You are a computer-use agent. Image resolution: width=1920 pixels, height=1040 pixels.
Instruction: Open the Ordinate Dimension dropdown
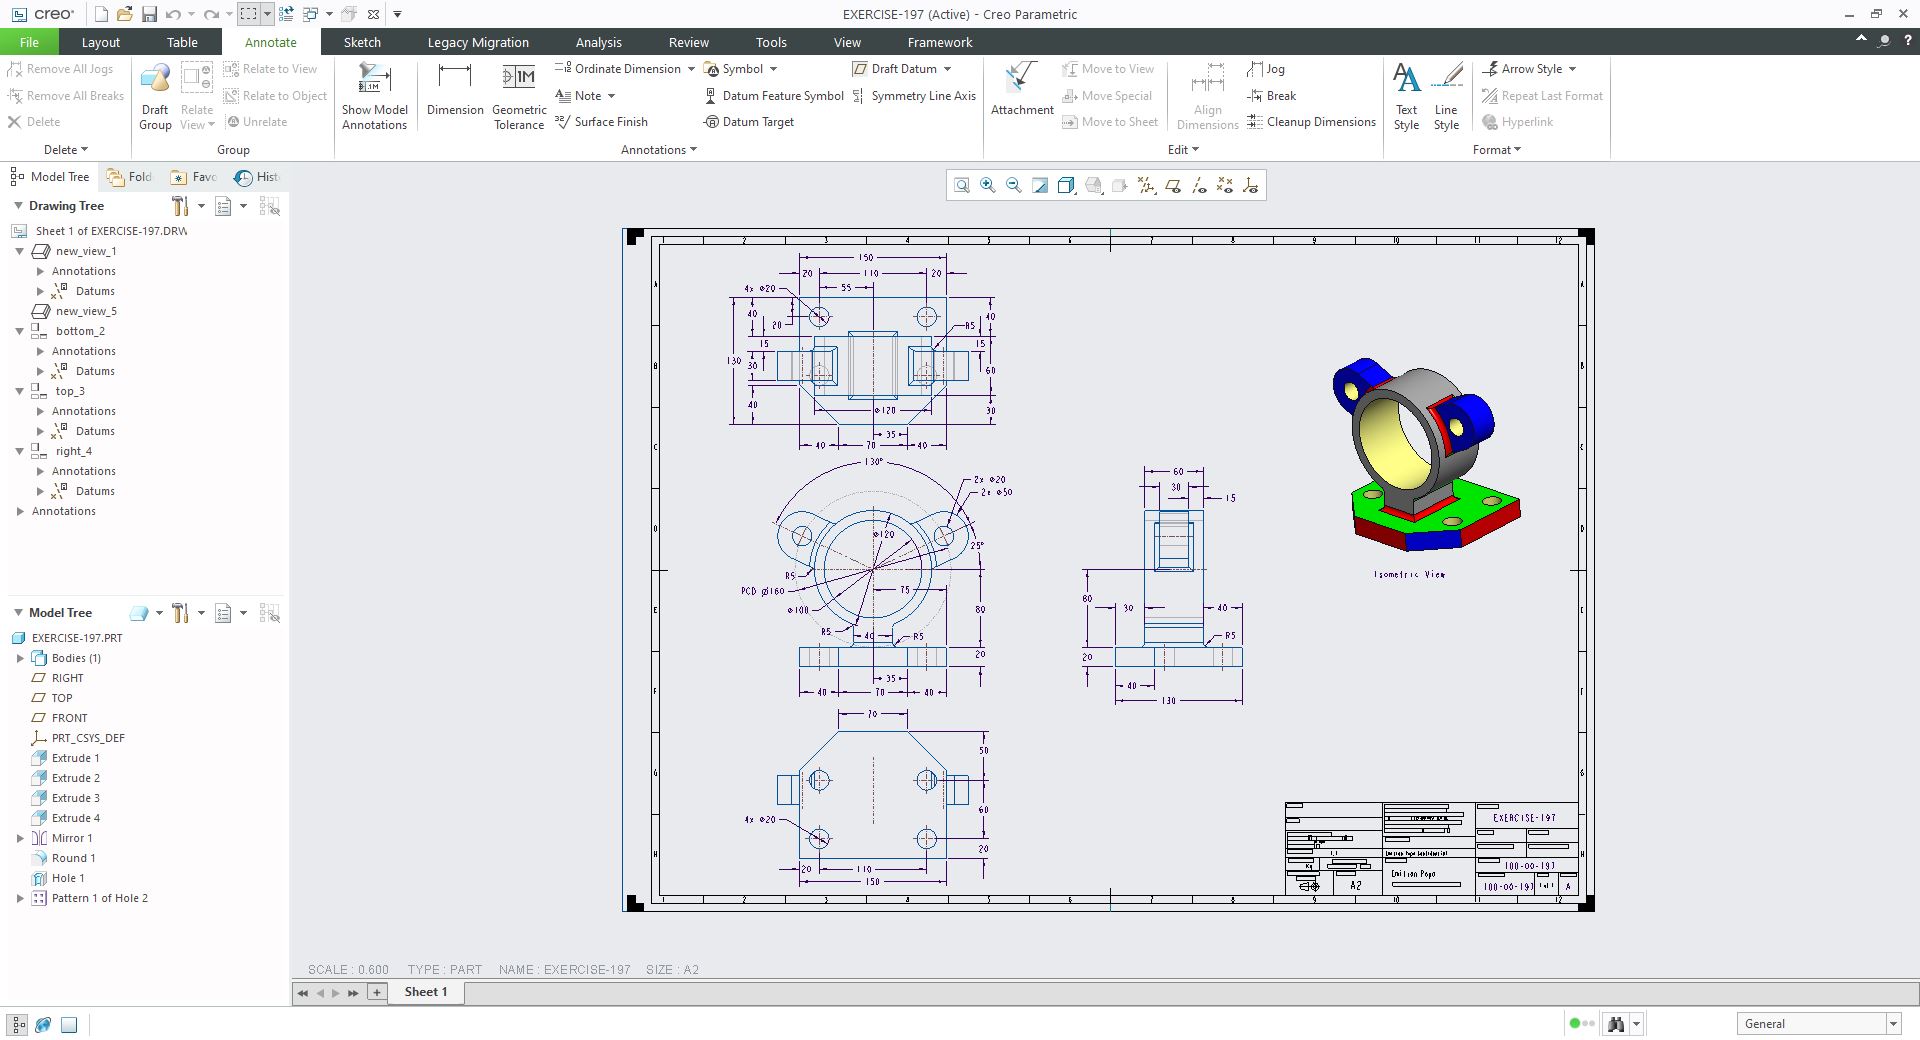tap(691, 69)
